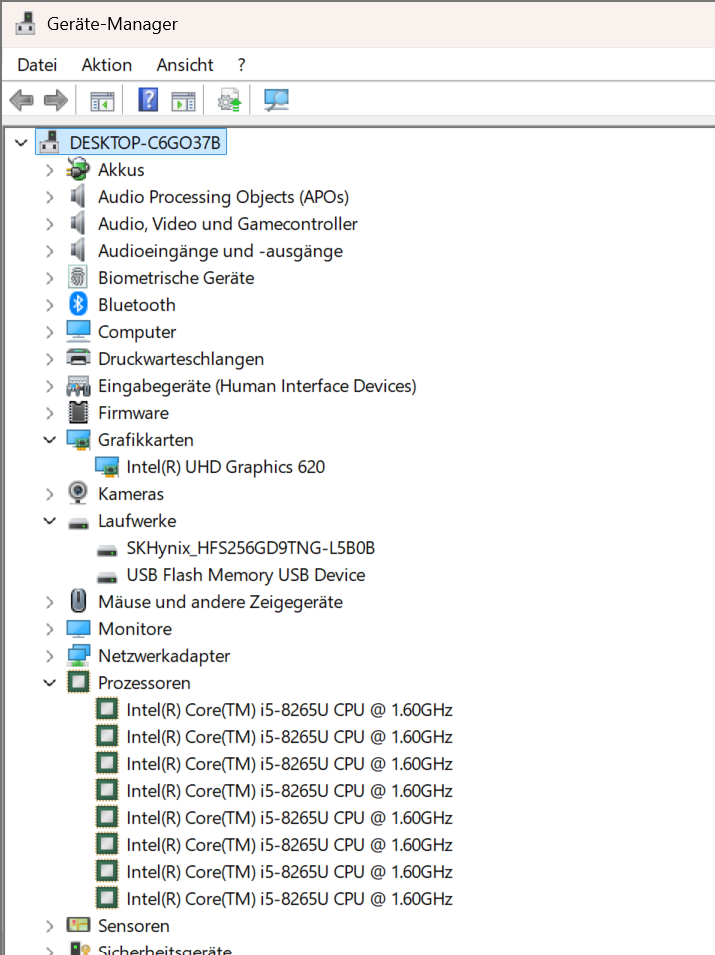Click the Akkus battery icon
Viewport: 715px width, 955px height.
tap(78, 169)
